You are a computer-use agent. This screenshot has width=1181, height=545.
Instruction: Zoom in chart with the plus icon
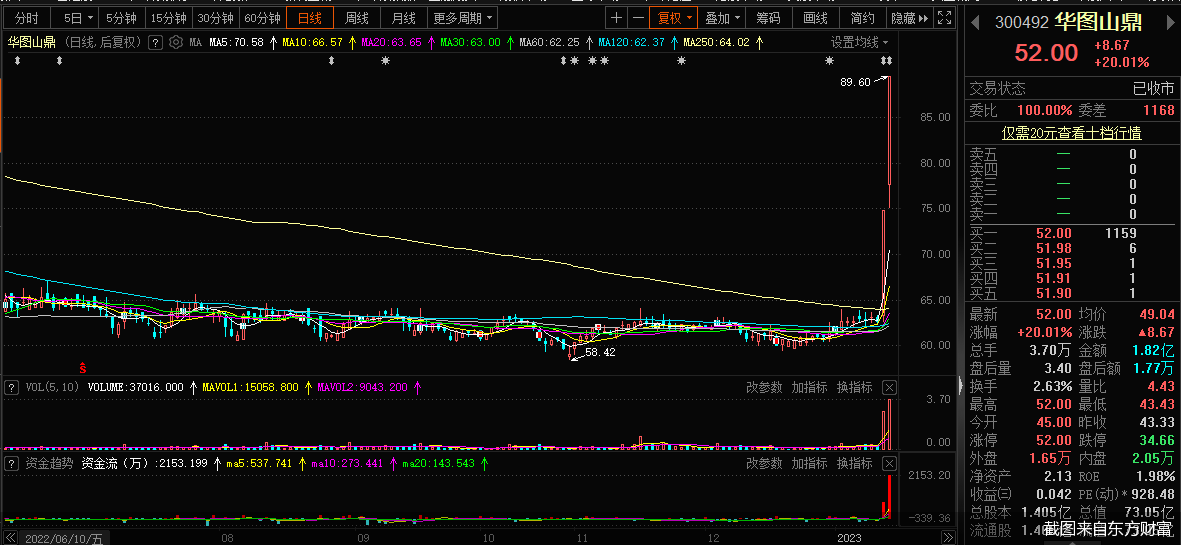click(x=616, y=18)
